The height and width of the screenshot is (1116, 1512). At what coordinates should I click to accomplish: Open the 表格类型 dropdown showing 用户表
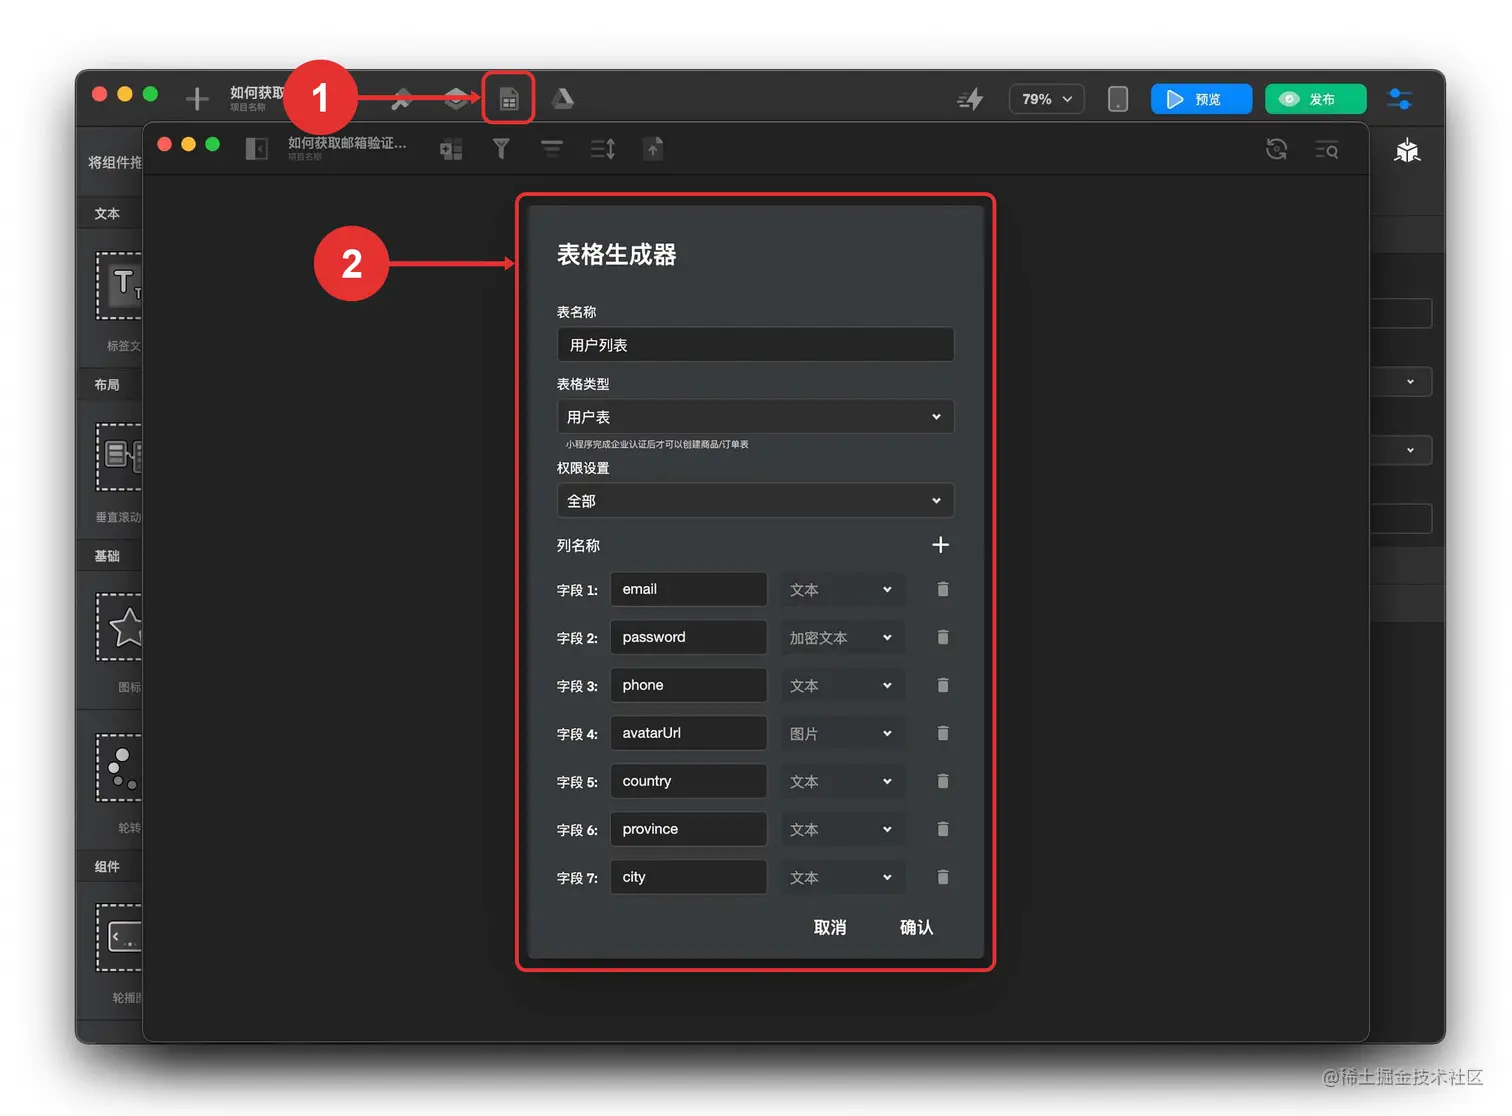755,417
